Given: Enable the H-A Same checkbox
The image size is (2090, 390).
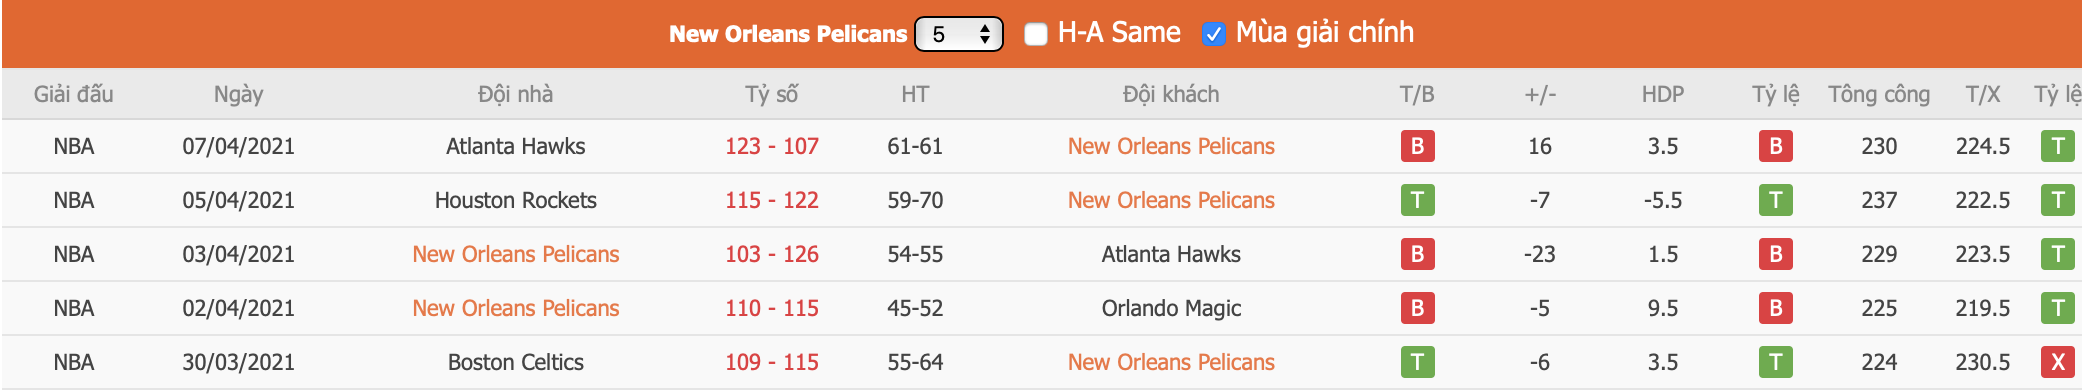Looking at the screenshot, I should pyautogui.click(x=1036, y=34).
